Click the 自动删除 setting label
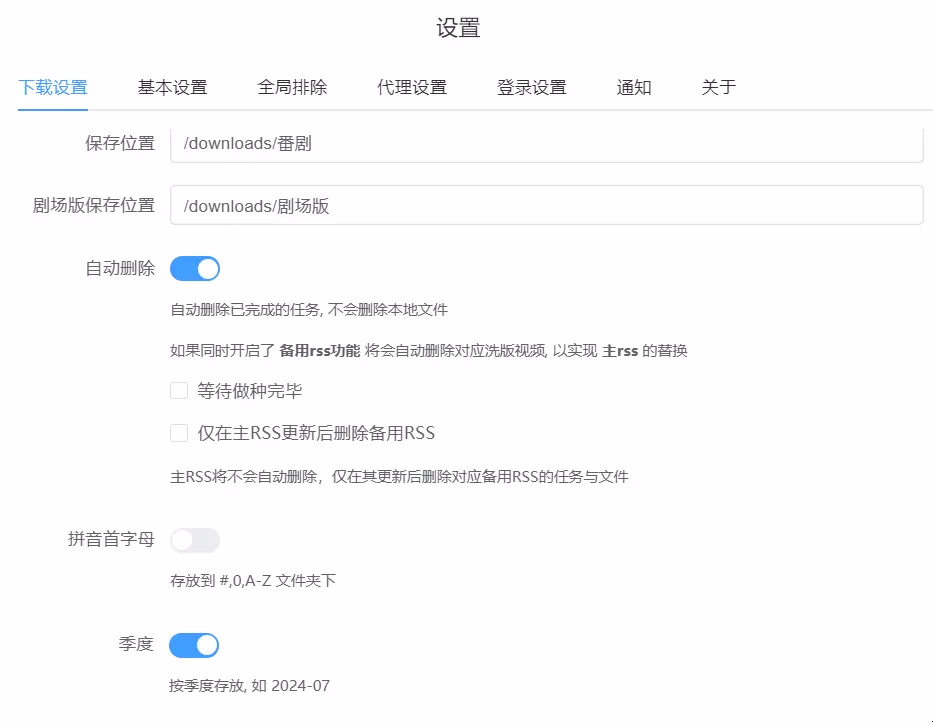The width and height of the screenshot is (933, 722). click(x=120, y=268)
